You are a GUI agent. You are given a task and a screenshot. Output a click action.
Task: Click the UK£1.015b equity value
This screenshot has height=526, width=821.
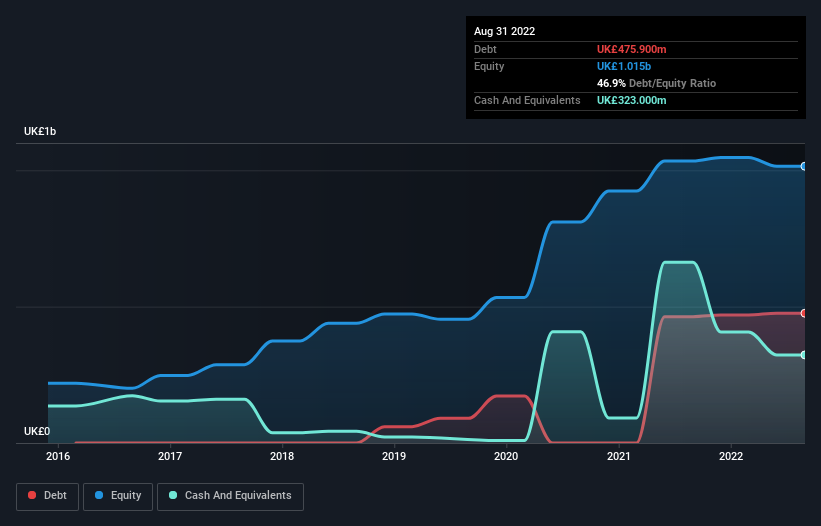(624, 66)
